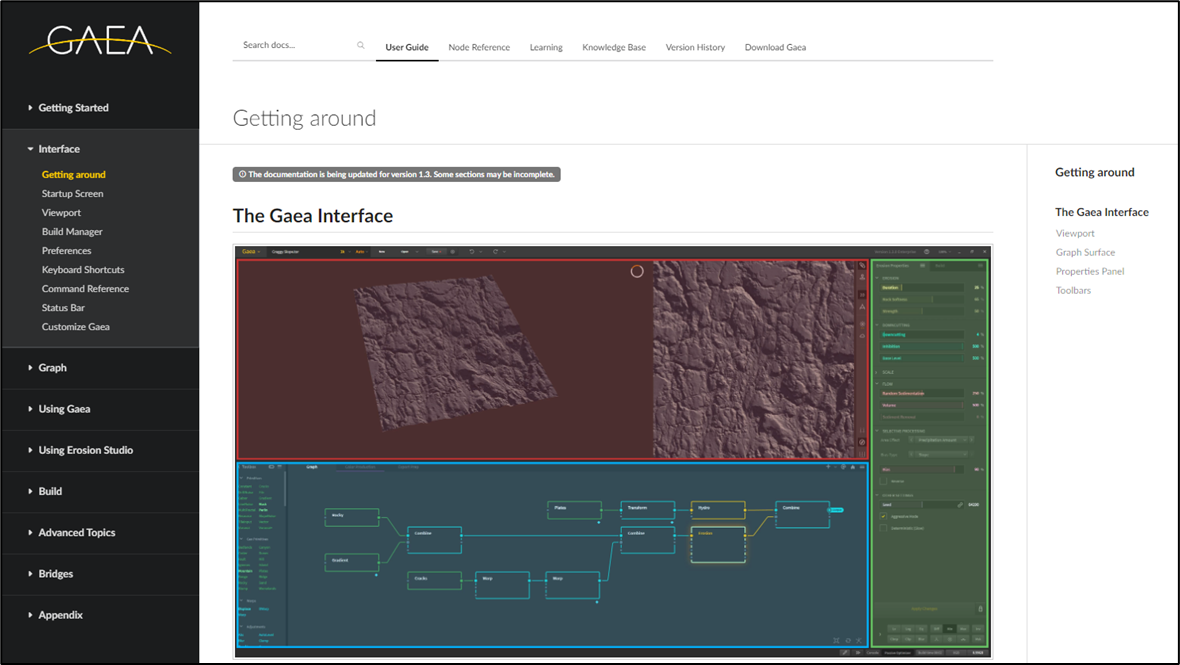This screenshot has height=665, width=1180.
Task: Toggle Aggressive mode checkbox in the screenshot
Action: 883,517
